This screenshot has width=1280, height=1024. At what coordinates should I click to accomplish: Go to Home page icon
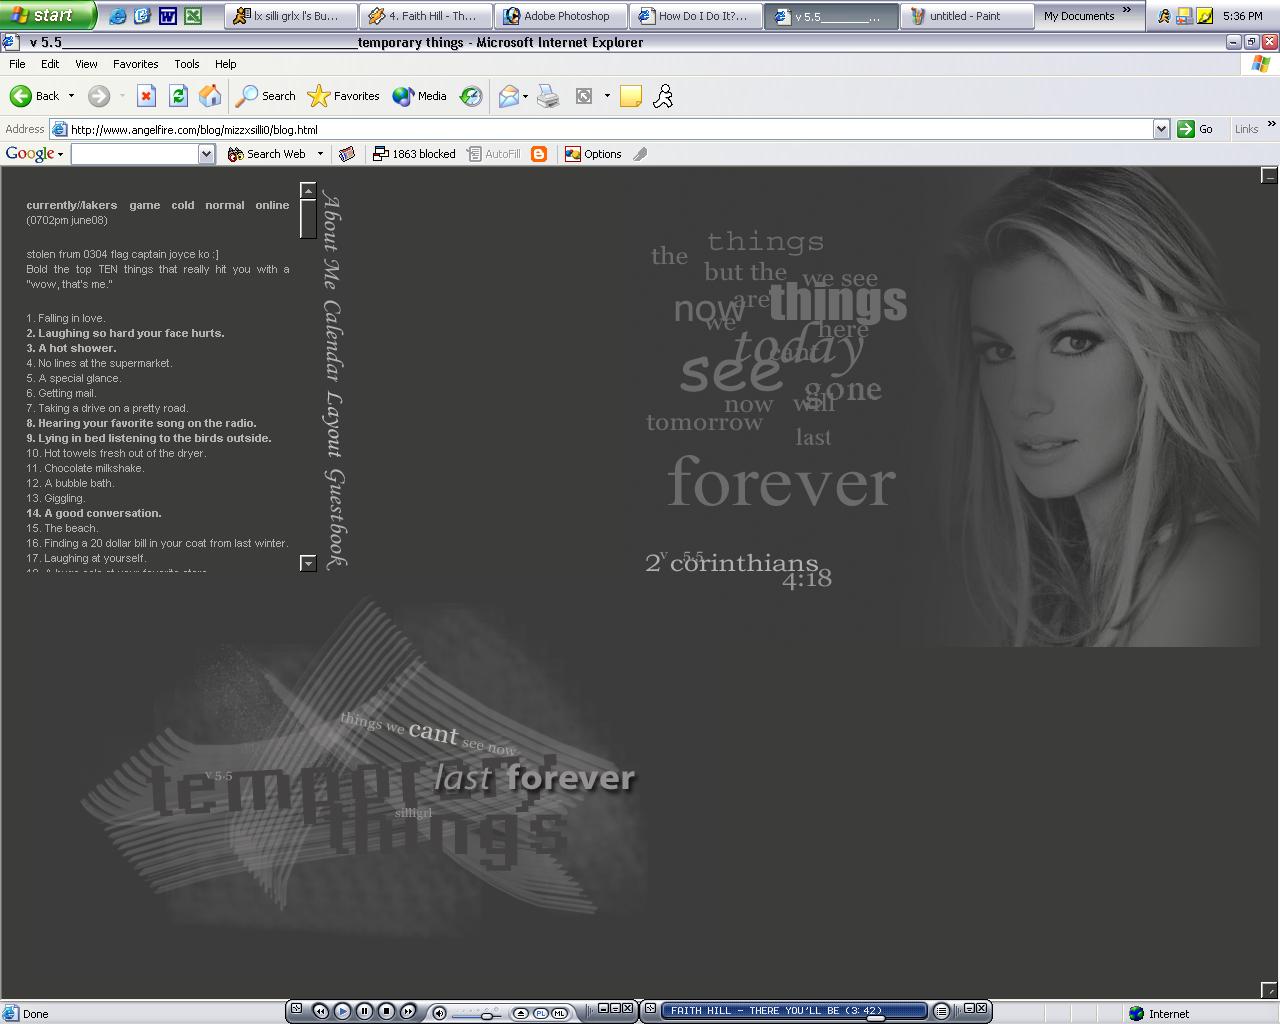pos(210,96)
